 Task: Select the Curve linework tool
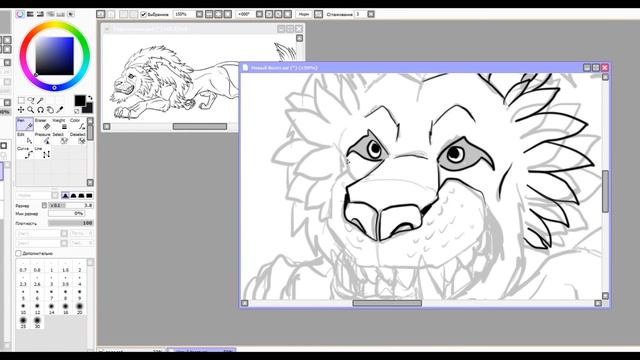(x=24, y=152)
